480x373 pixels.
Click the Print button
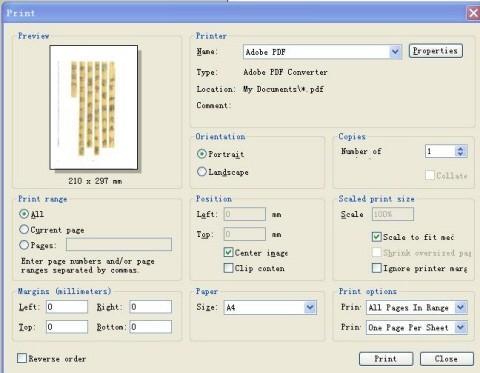pos(386,359)
